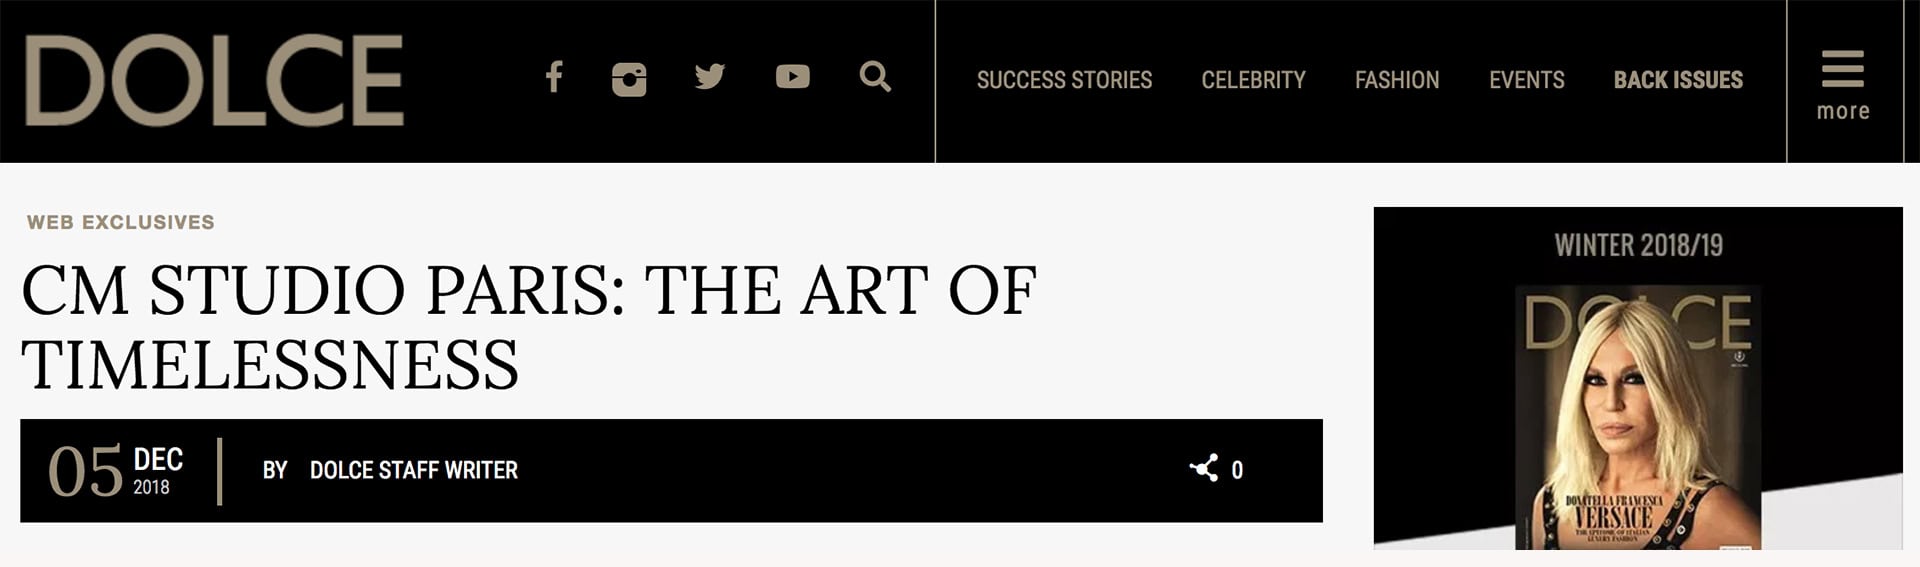
Task: Click the search magnifier icon
Action: [x=875, y=77]
